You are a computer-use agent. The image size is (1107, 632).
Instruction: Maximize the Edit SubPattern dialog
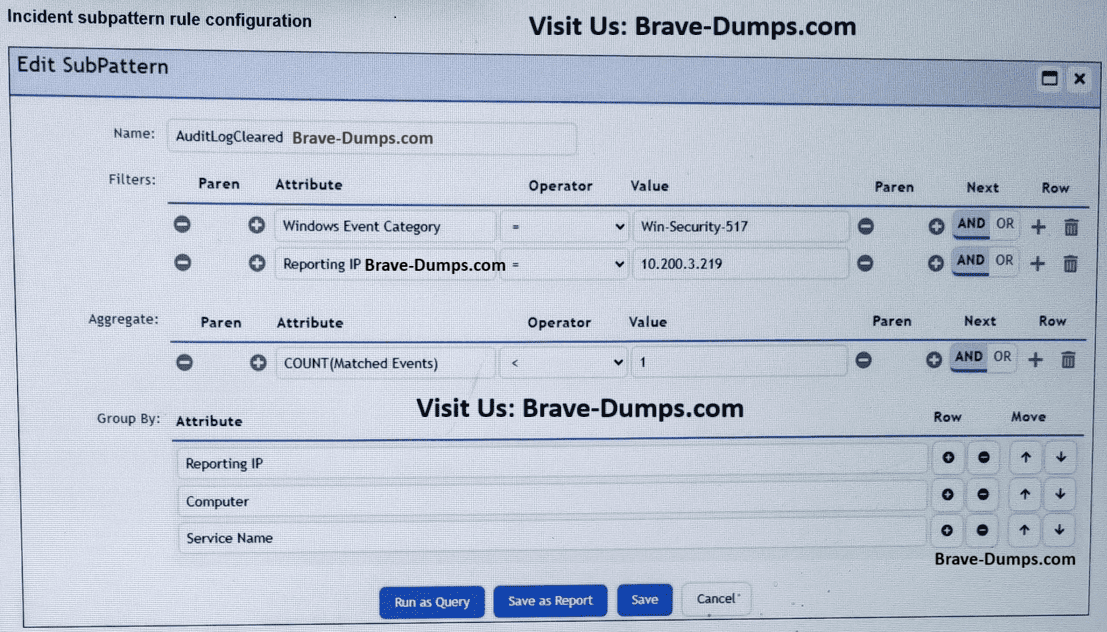tap(1050, 79)
